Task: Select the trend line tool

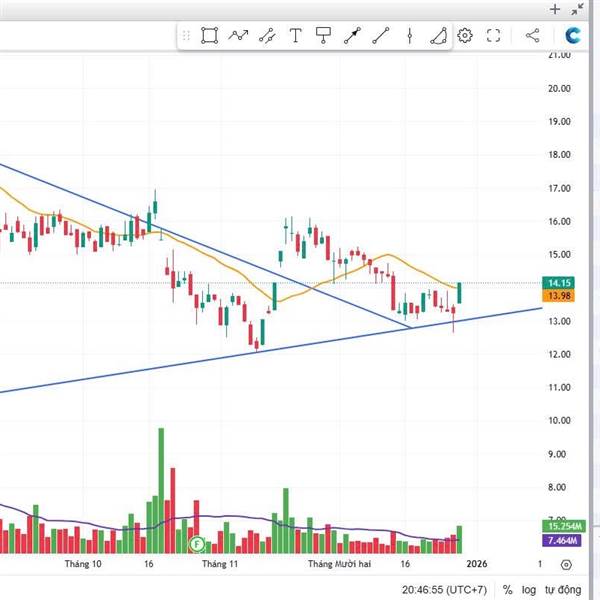Action: pyautogui.click(x=381, y=36)
